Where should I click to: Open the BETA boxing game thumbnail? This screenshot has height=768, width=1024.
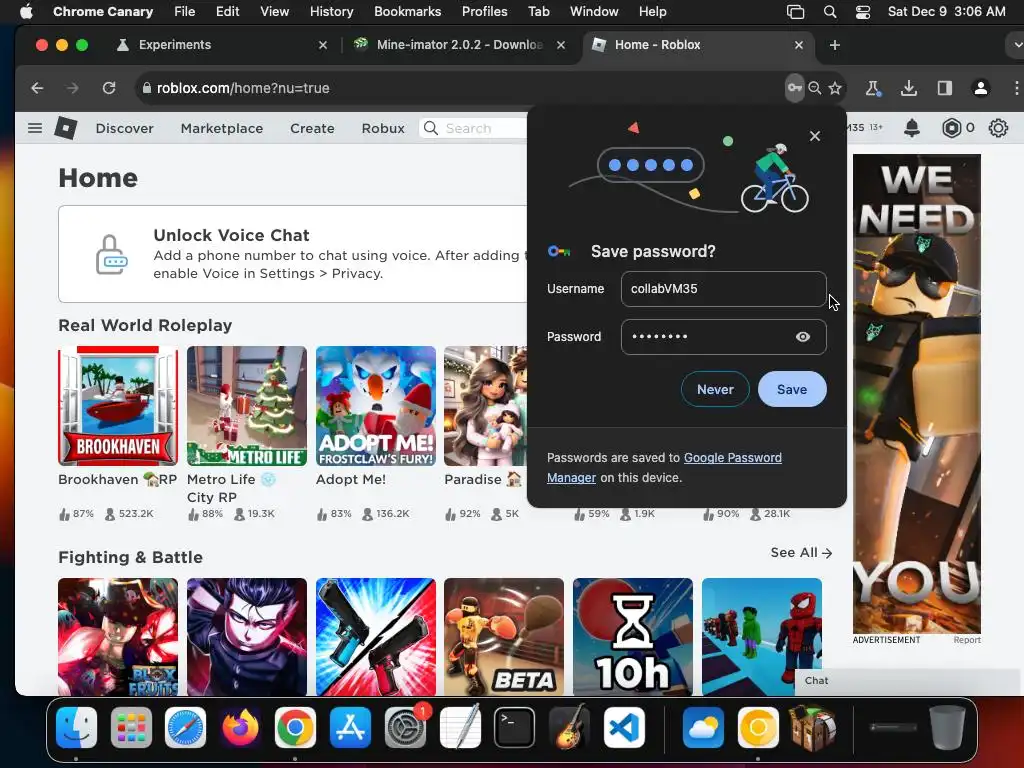pyautogui.click(x=504, y=637)
